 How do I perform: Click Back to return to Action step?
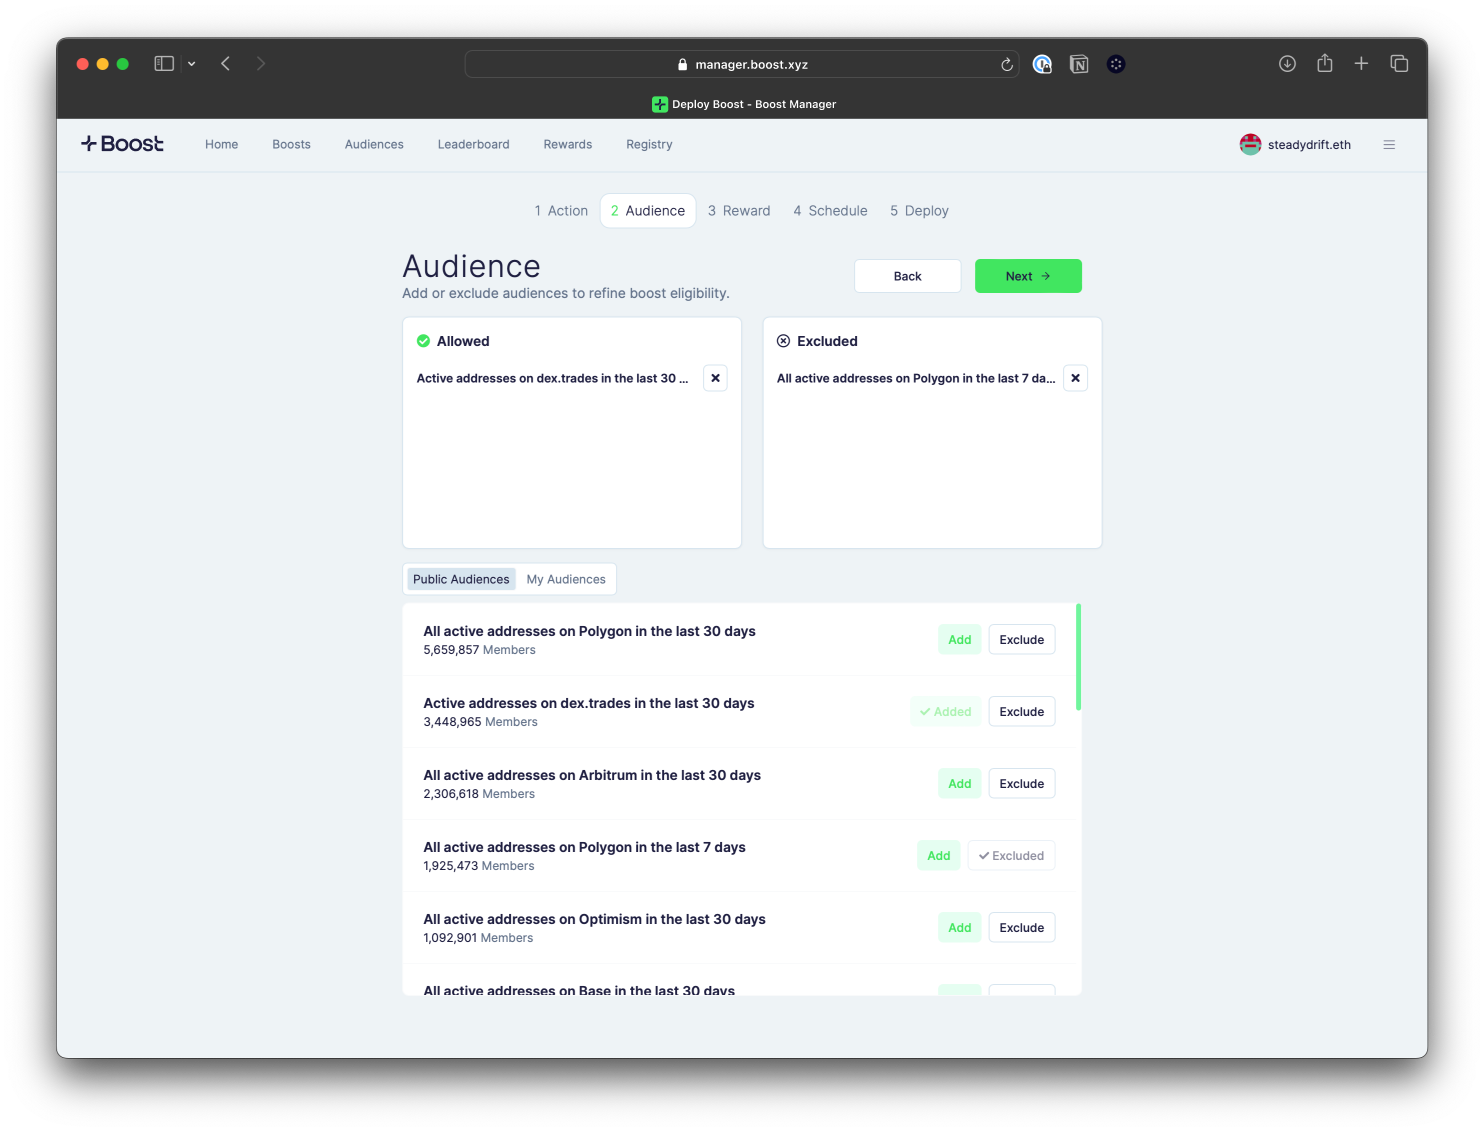tap(907, 276)
